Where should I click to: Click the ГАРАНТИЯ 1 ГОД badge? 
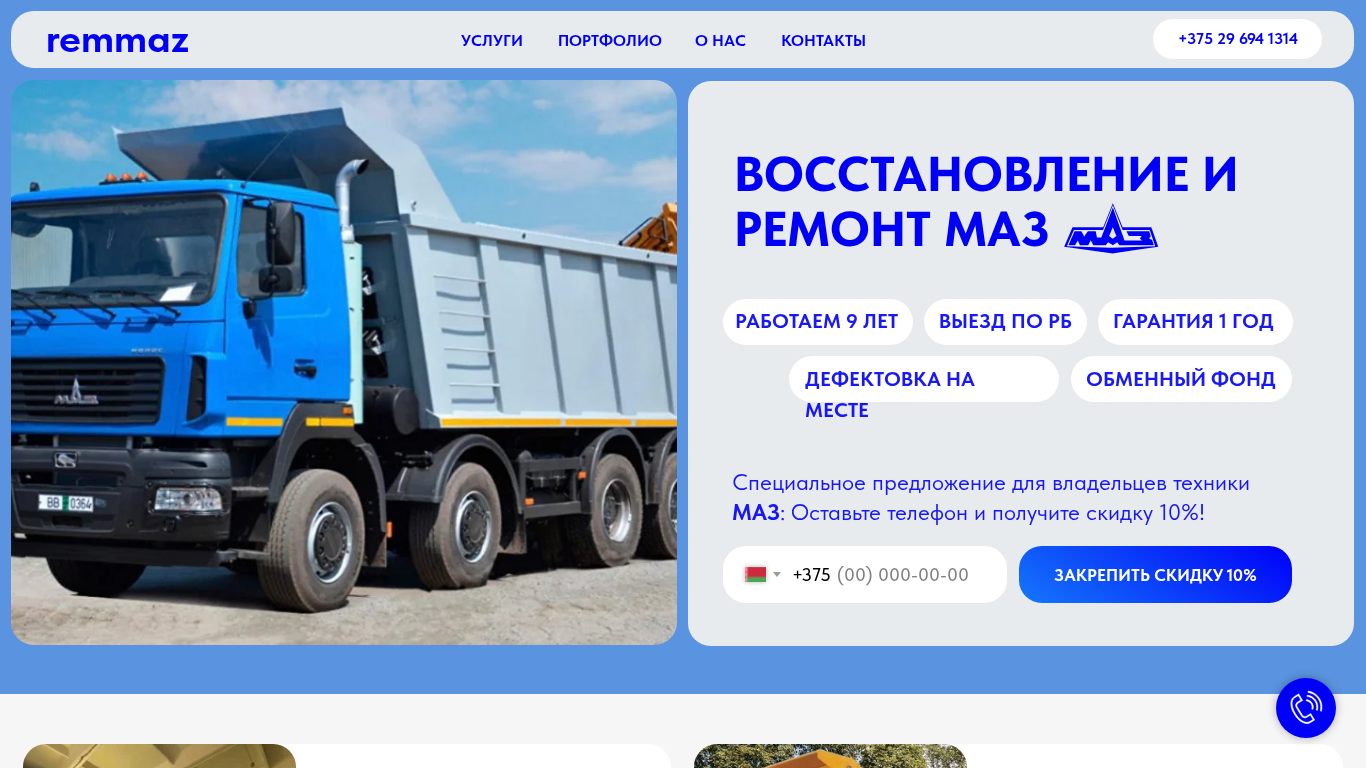click(x=1194, y=322)
